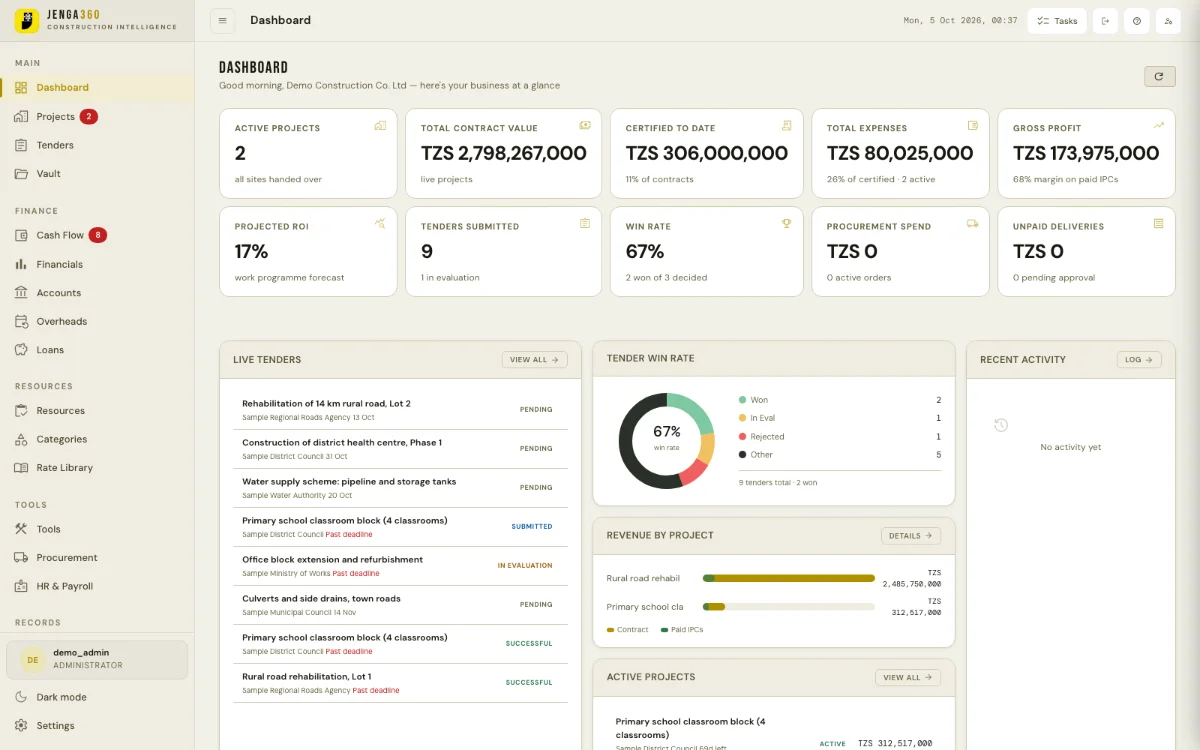
Task: Click the Rural road rehabil revenue bar
Action: (789, 578)
